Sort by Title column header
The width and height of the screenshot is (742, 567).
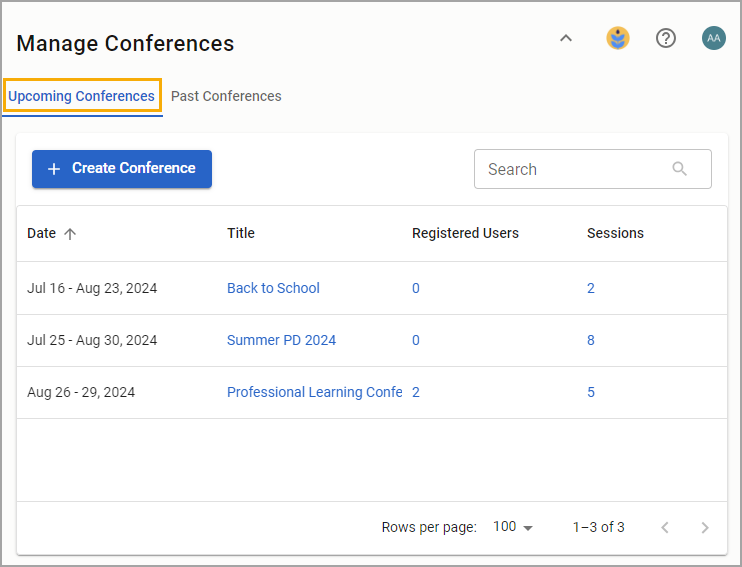click(241, 233)
